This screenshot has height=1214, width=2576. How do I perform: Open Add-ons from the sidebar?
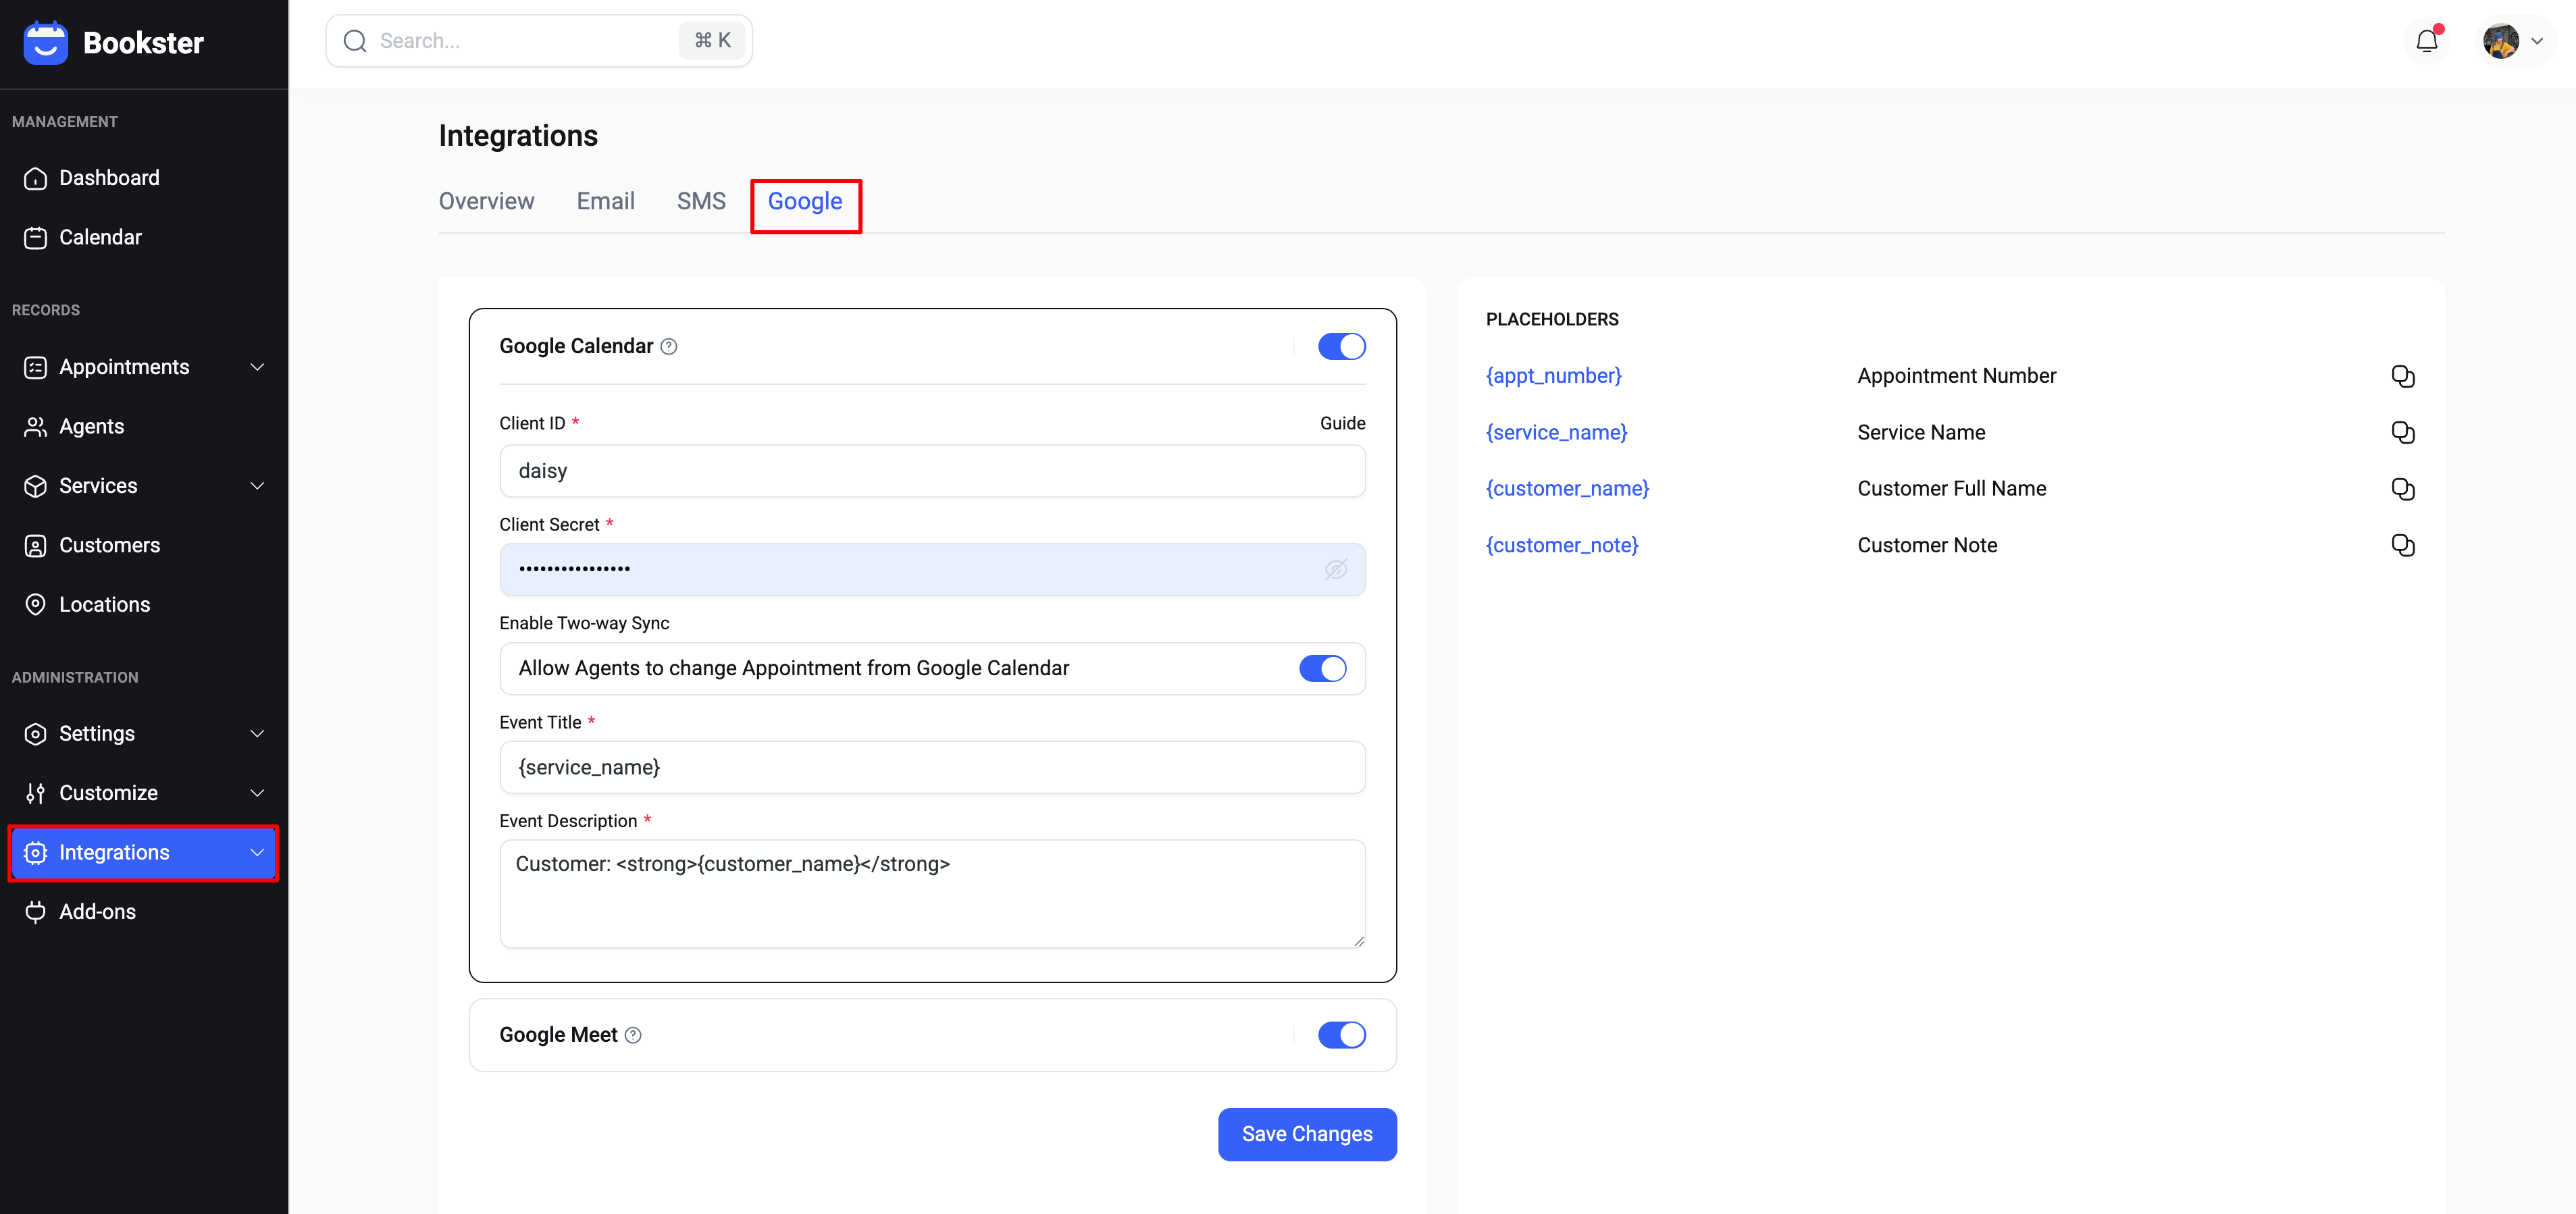click(97, 911)
